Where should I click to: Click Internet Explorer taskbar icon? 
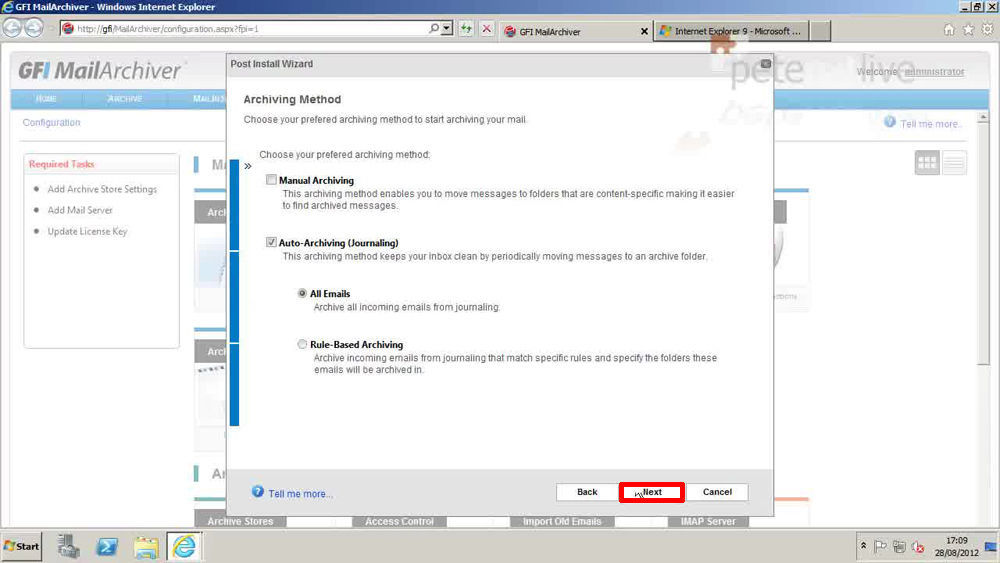[184, 546]
